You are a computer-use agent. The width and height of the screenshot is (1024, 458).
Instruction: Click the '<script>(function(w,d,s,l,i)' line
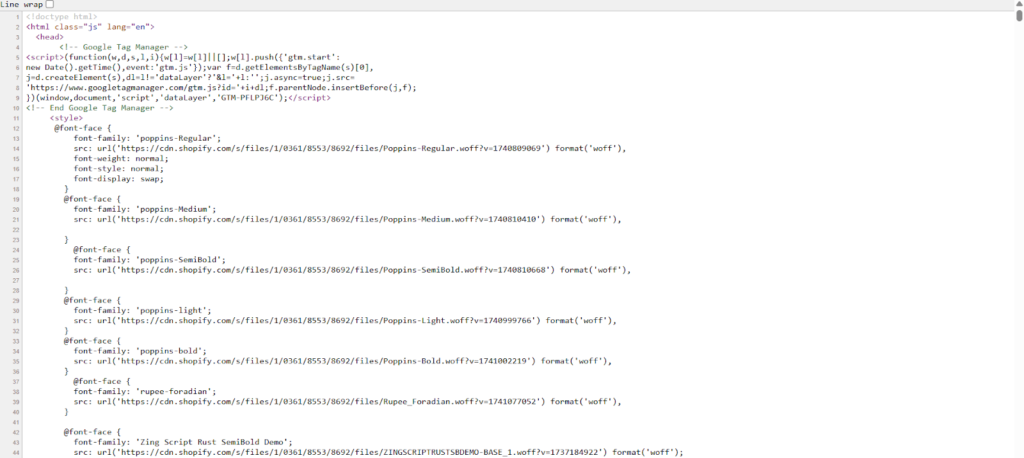click(x=183, y=57)
